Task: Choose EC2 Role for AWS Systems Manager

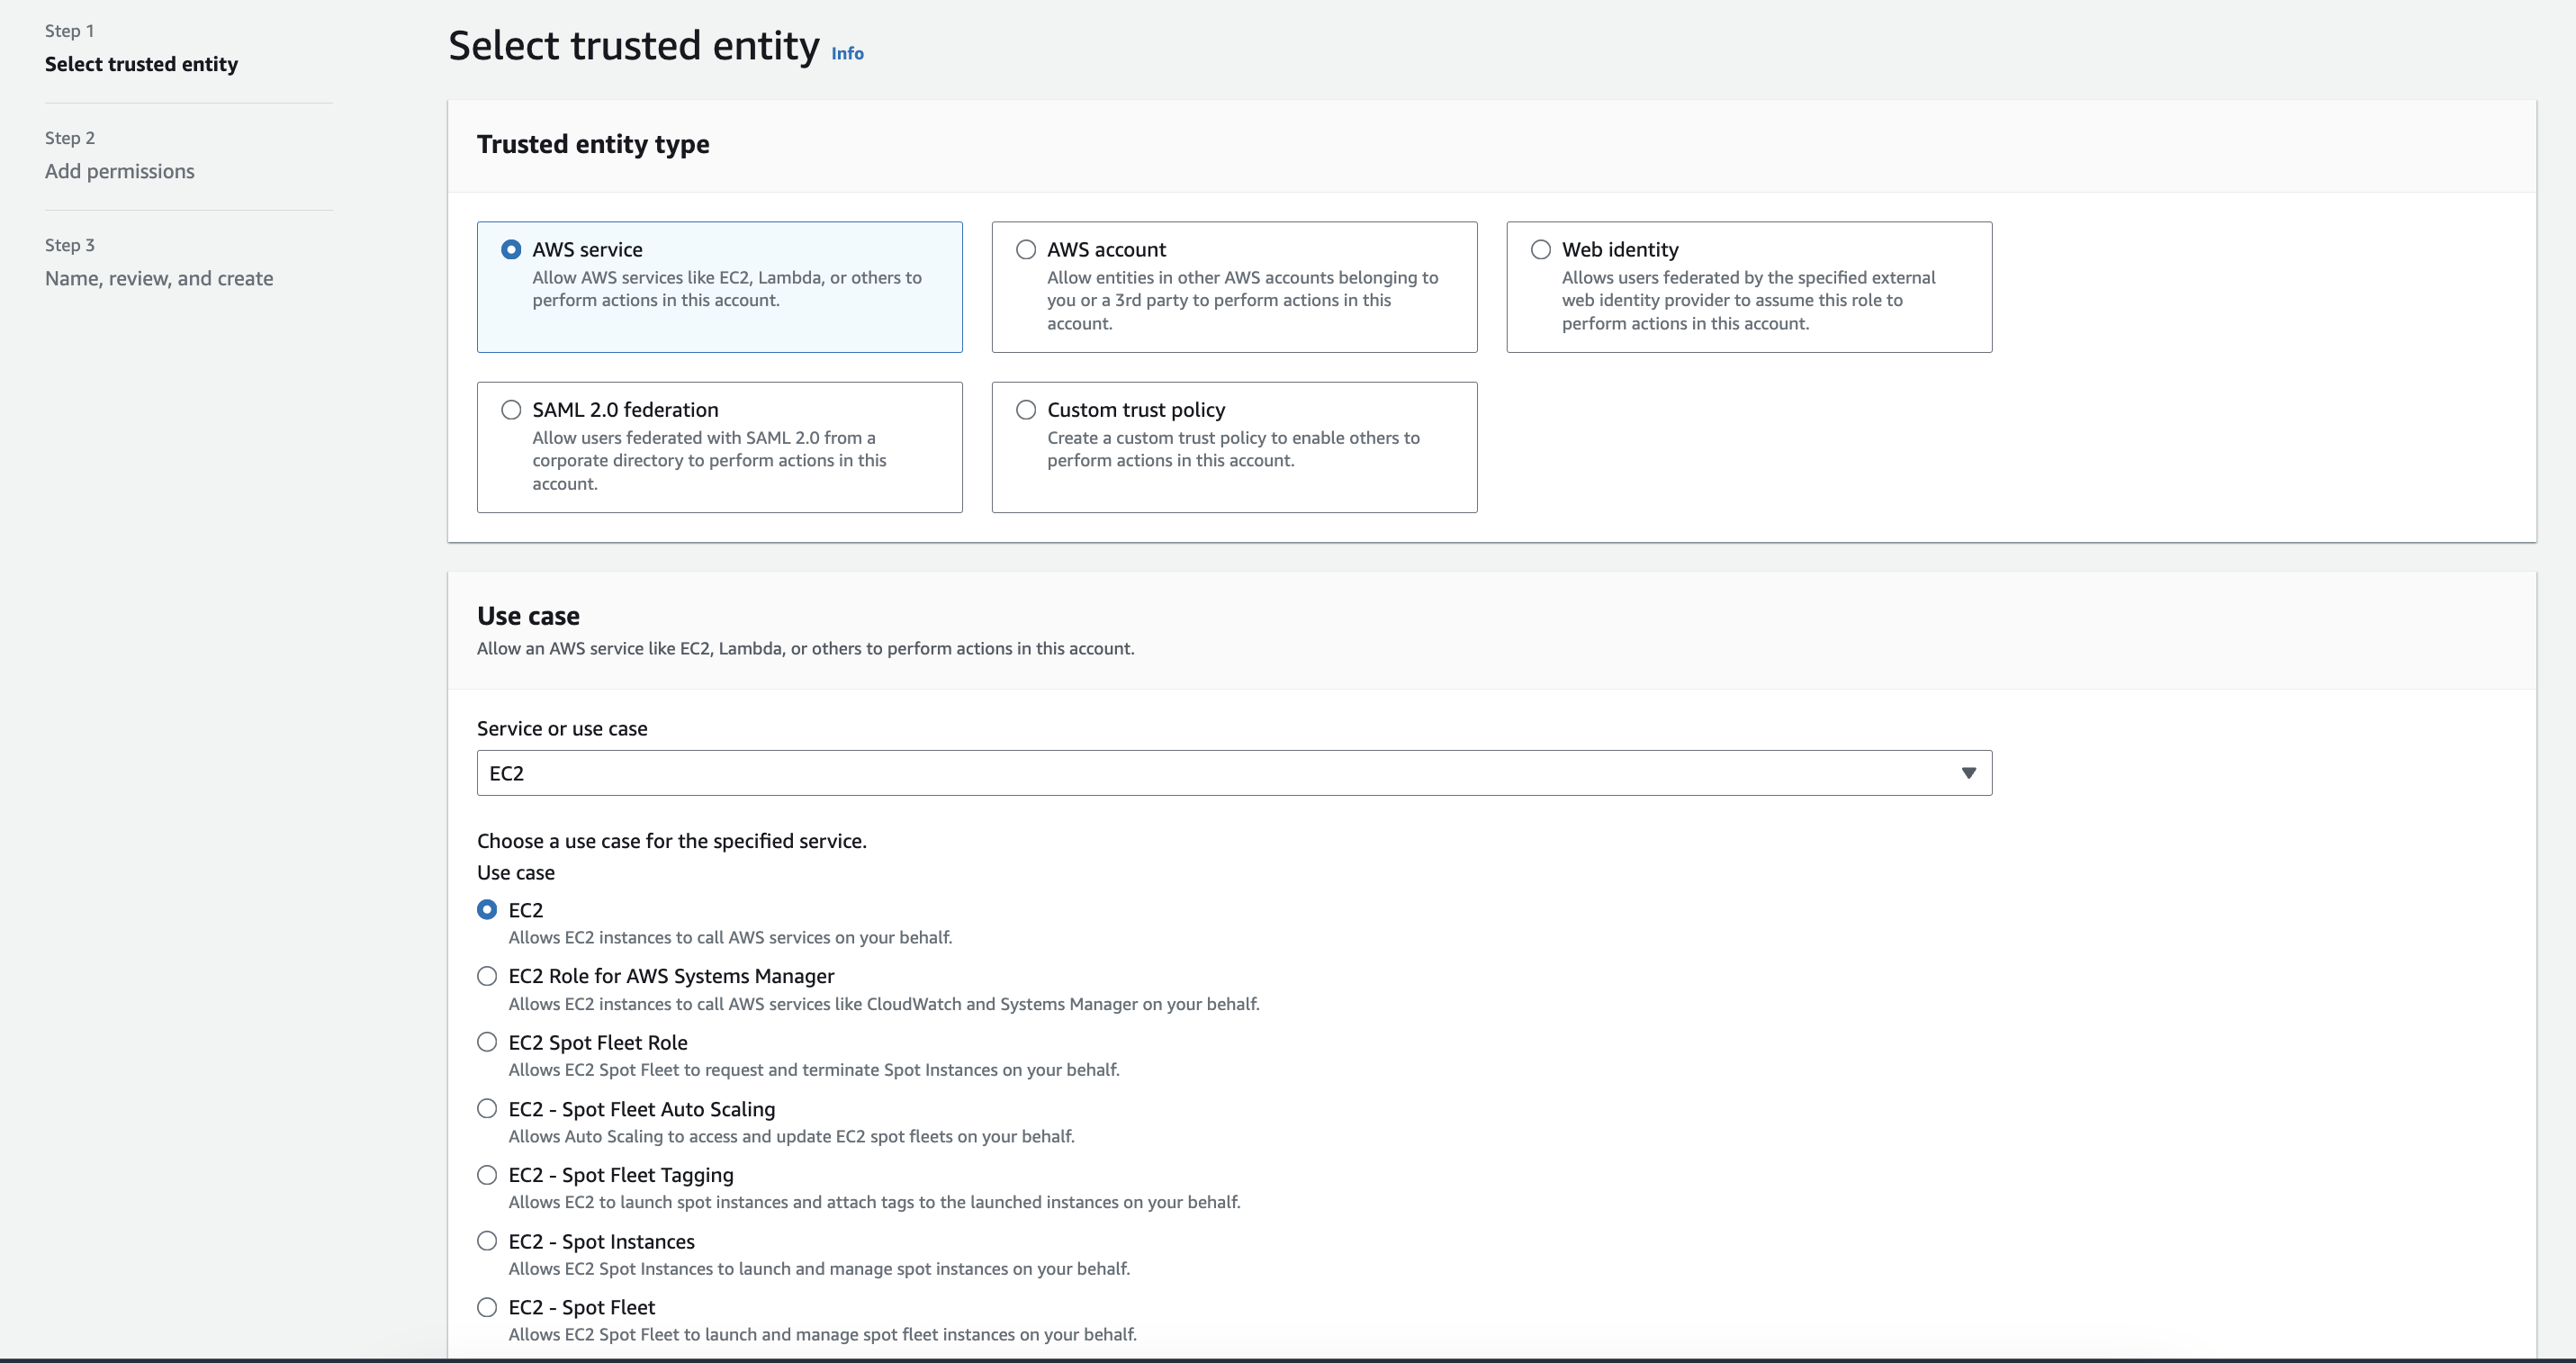Action: [x=487, y=976]
